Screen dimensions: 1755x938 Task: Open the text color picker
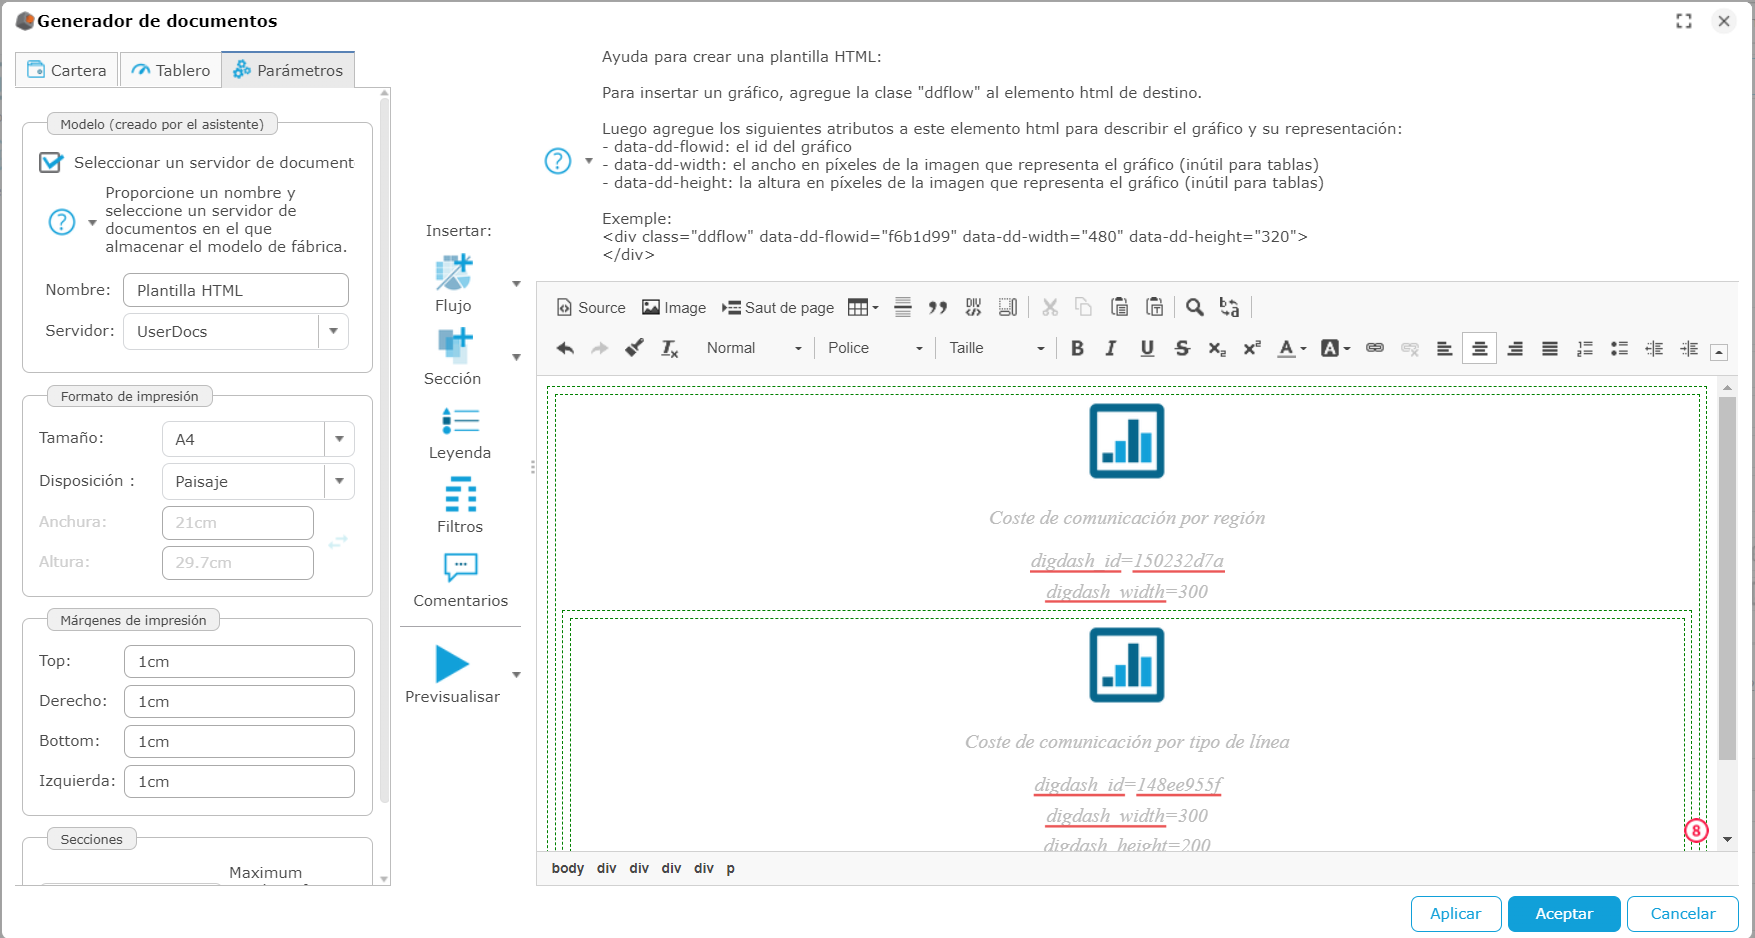tap(1292, 348)
